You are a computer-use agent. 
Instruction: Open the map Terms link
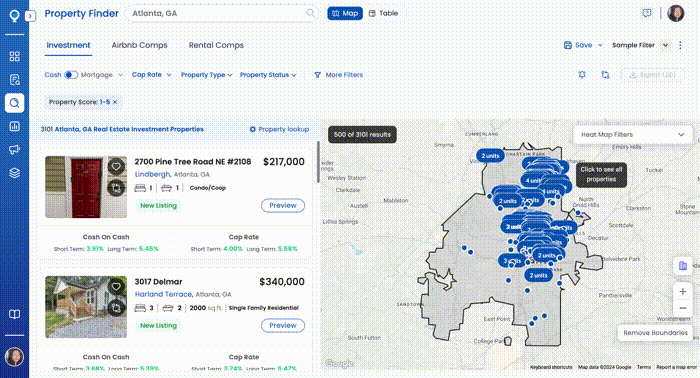click(x=643, y=367)
